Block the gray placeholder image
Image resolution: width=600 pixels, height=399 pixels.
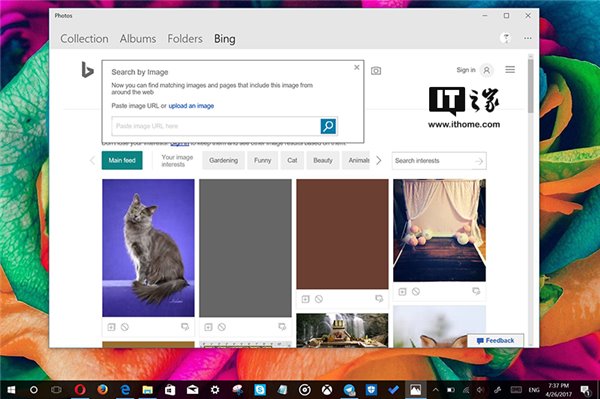click(222, 327)
